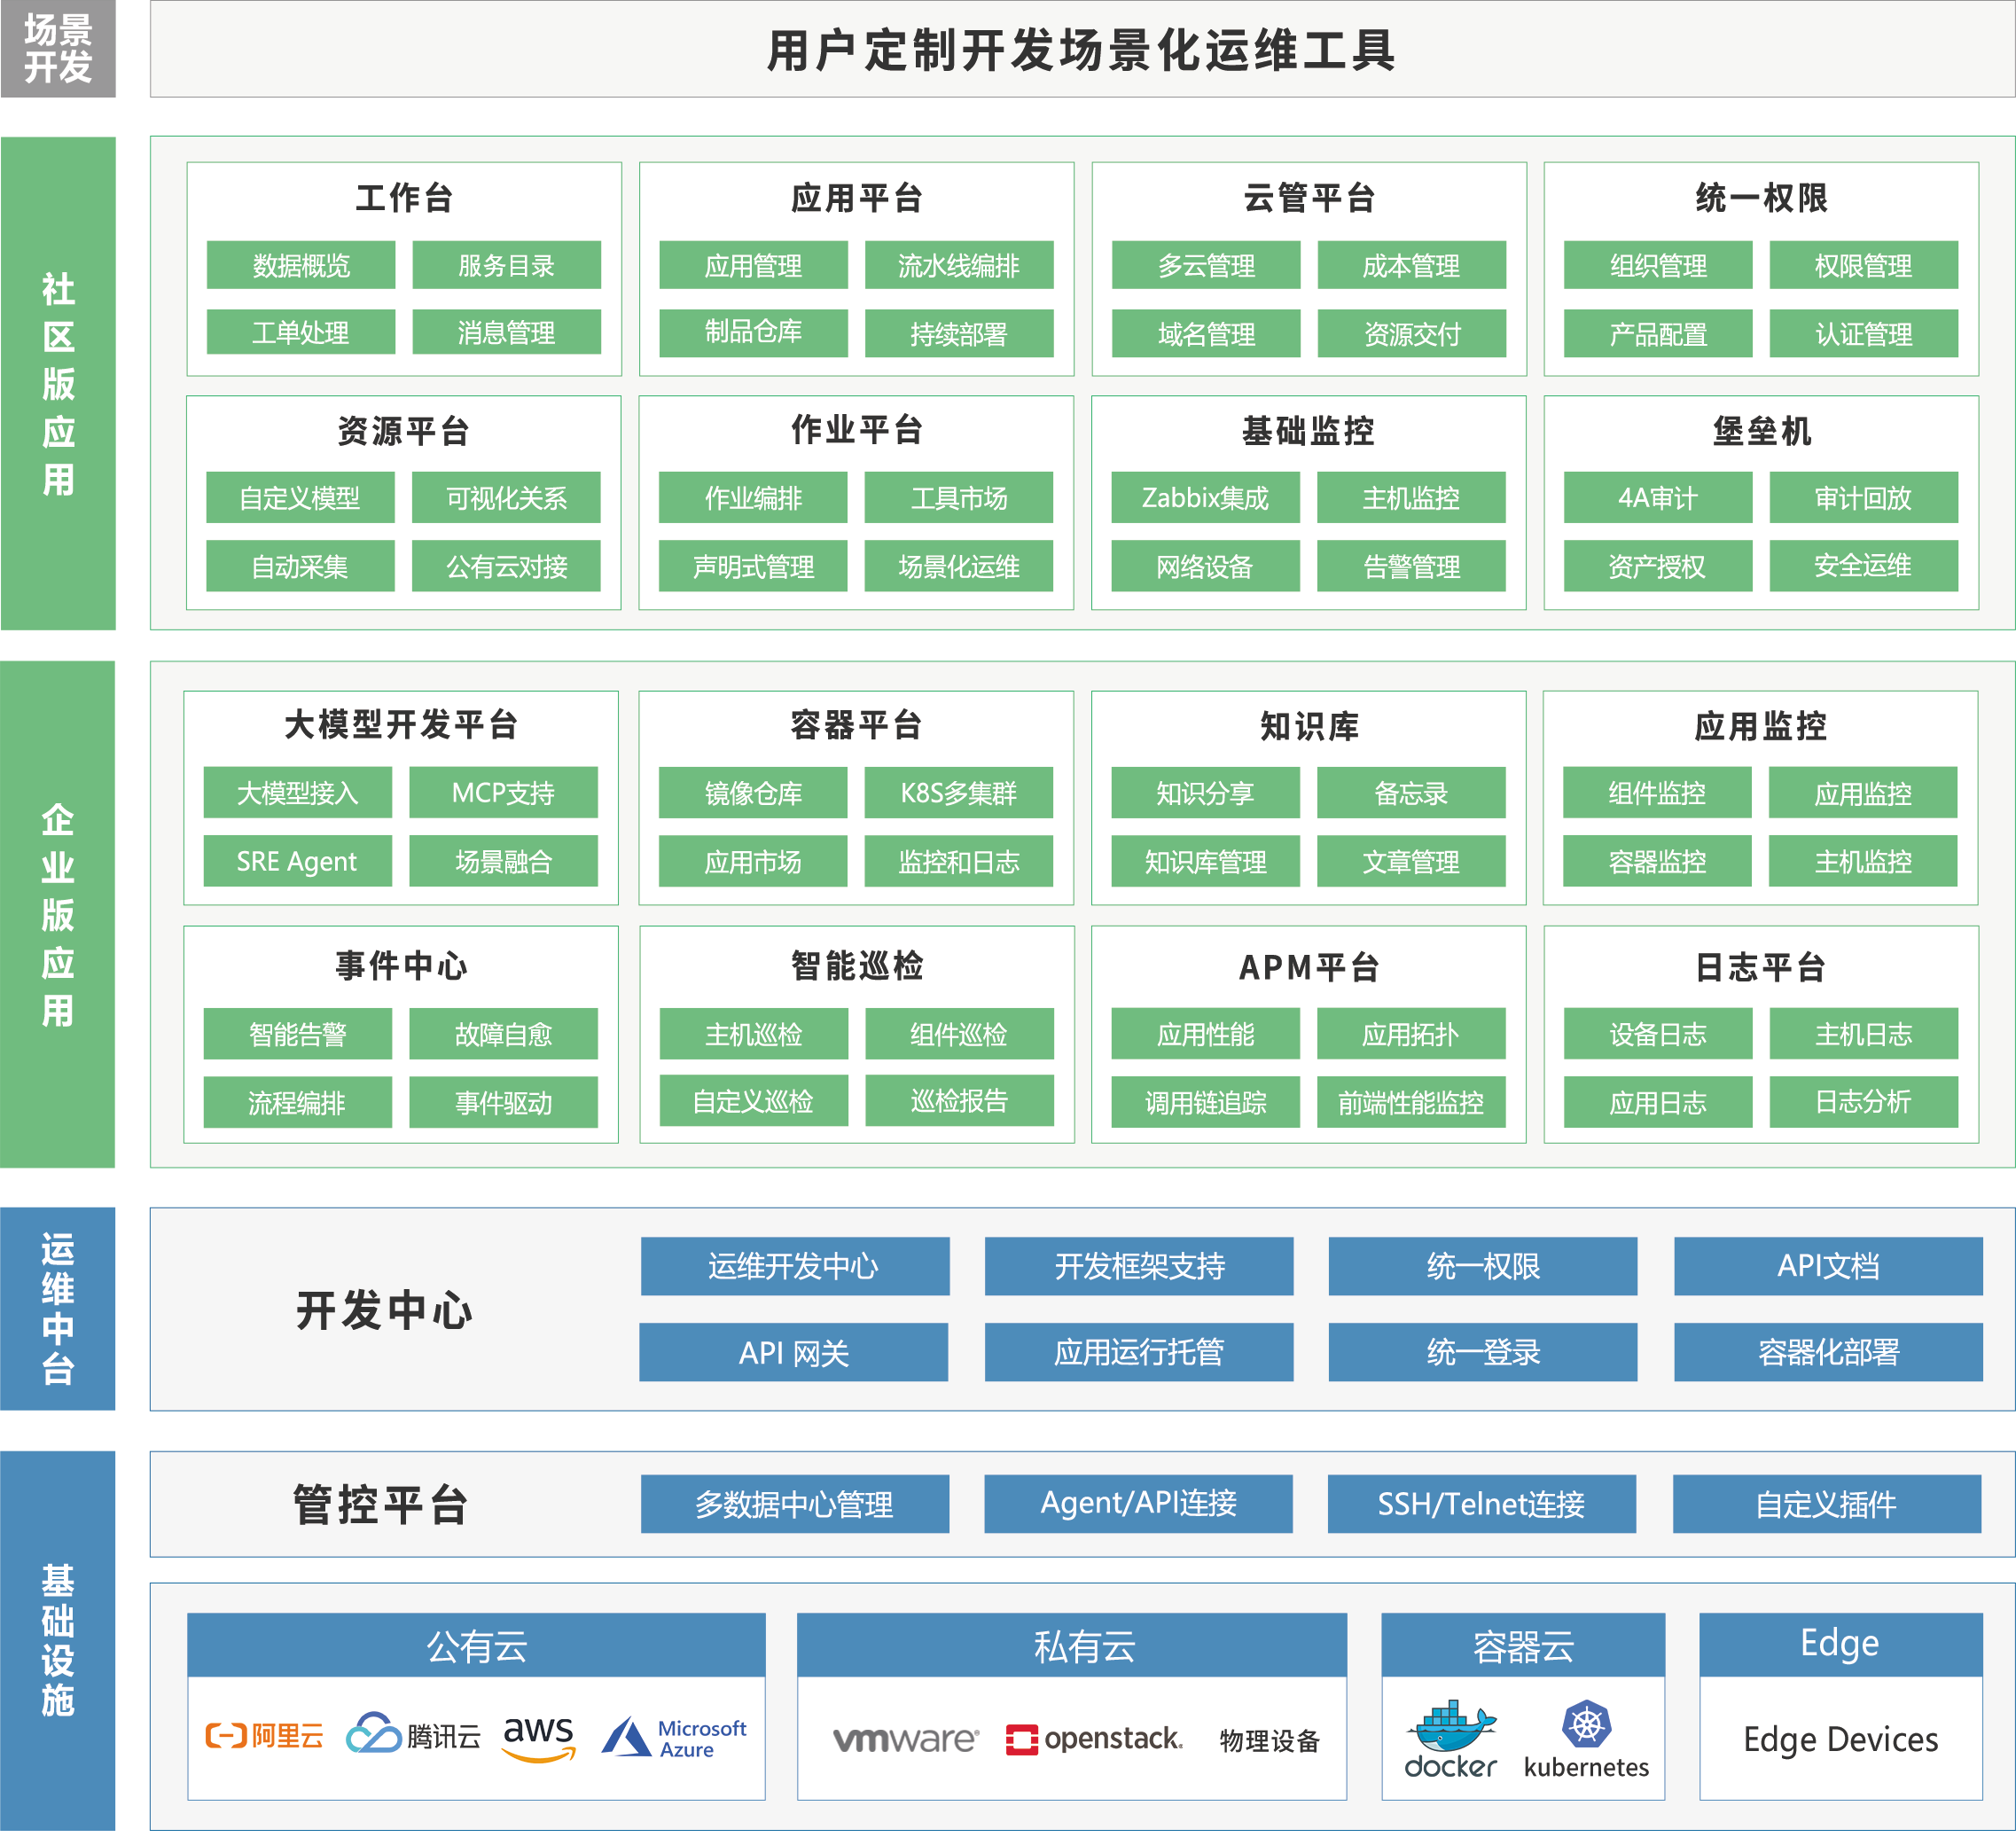Click the Edge Devices box
The height and width of the screenshot is (1845, 2016).
tap(1840, 1739)
